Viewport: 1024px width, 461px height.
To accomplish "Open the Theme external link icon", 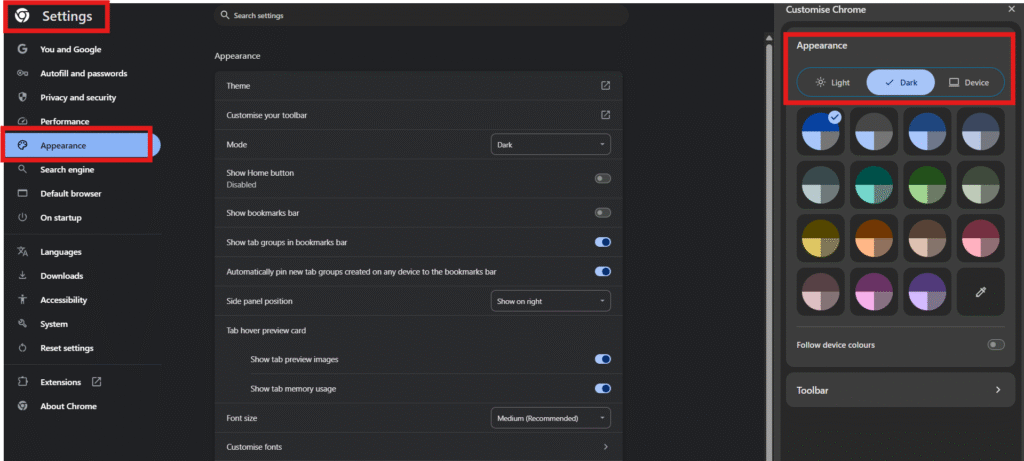I will click(x=605, y=86).
